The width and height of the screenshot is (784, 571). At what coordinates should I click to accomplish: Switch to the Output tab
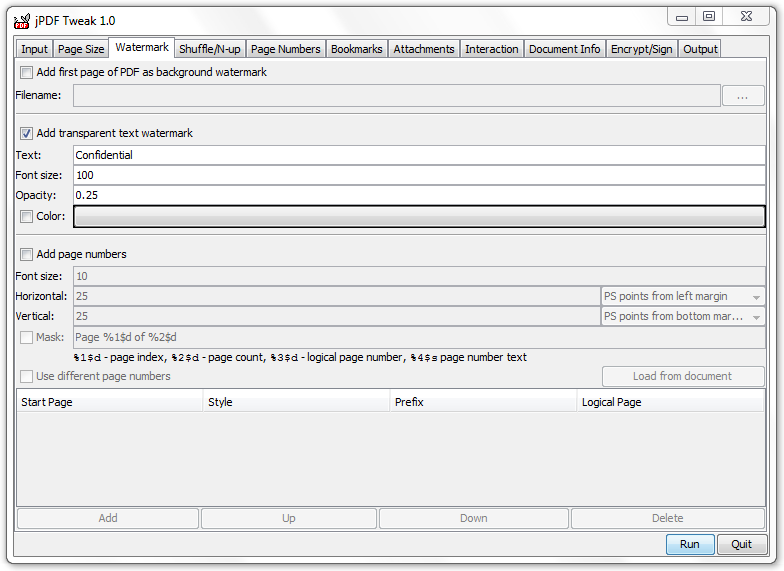700,49
